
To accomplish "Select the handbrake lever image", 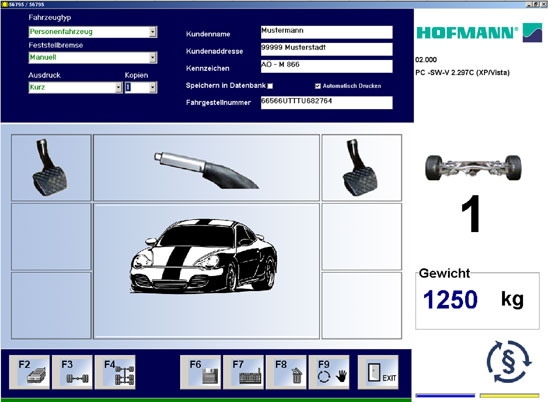I will [207, 168].
